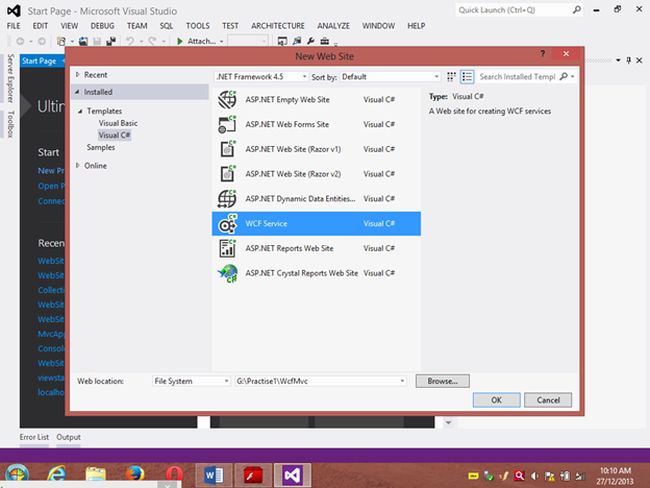Click the OK button
The width and height of the screenshot is (650, 488).
coord(497,400)
